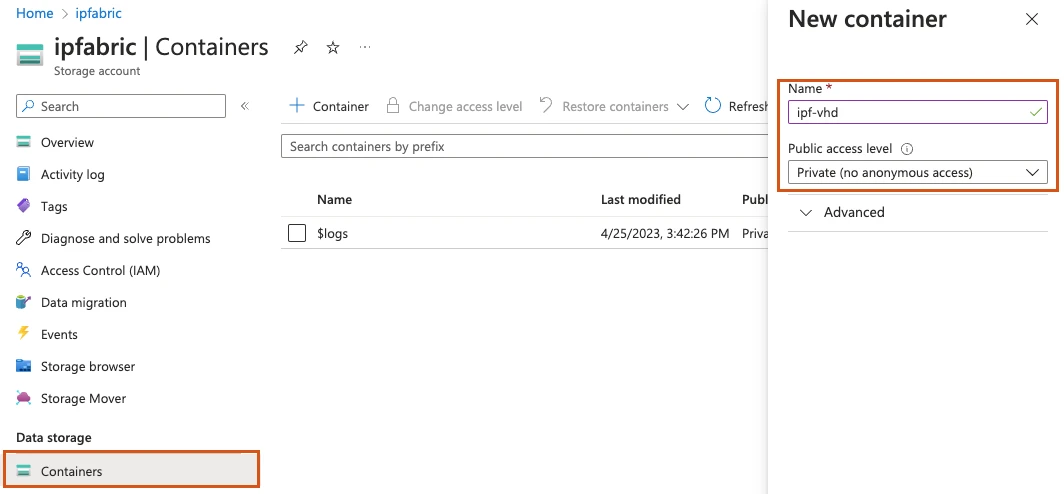1064x494 pixels.
Task: Favorite the page with star icon
Action: [x=333, y=48]
